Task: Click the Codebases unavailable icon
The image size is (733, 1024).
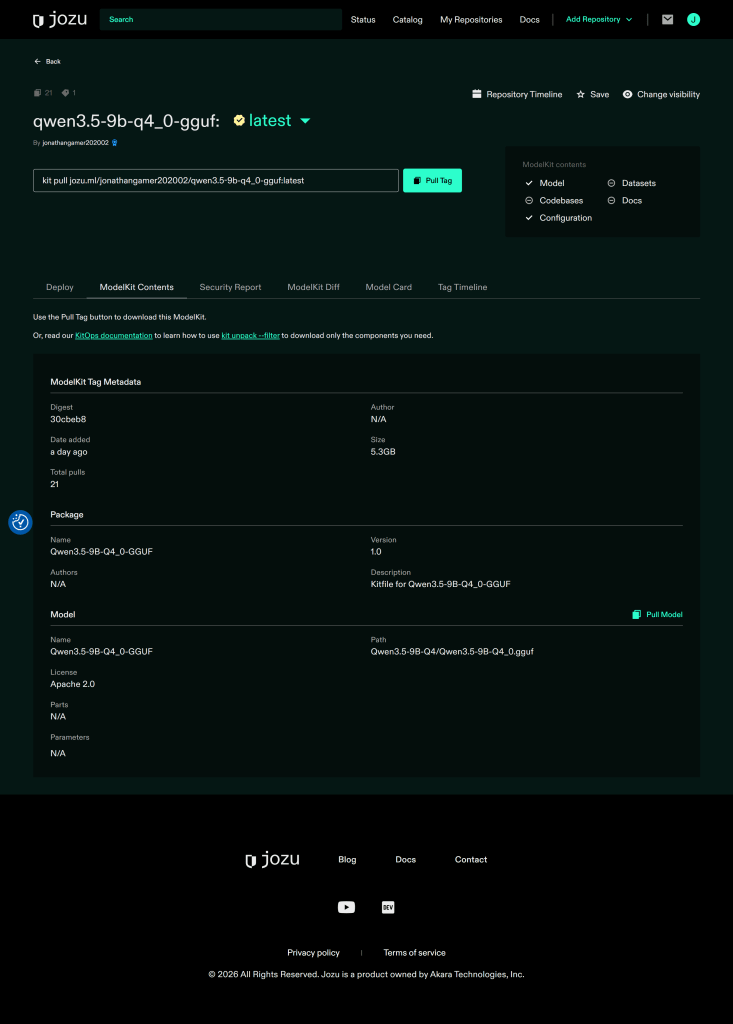Action: pyautogui.click(x=529, y=200)
